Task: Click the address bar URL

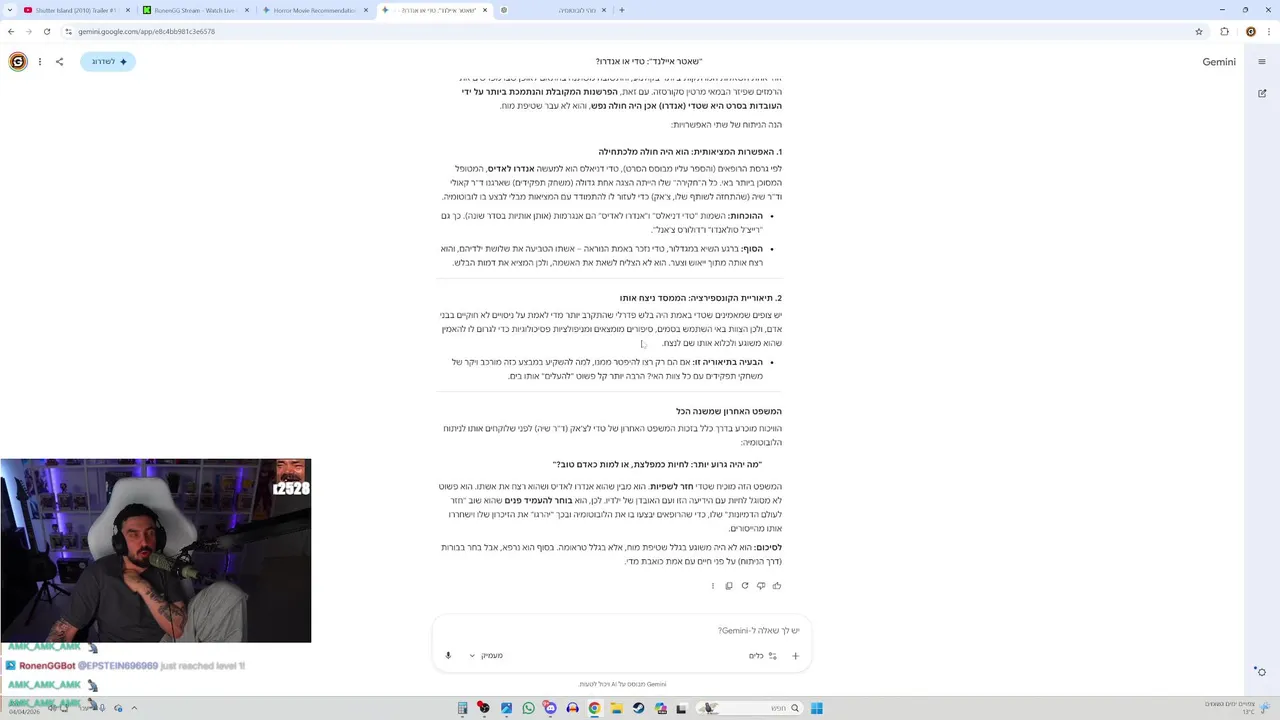Action: point(147,32)
